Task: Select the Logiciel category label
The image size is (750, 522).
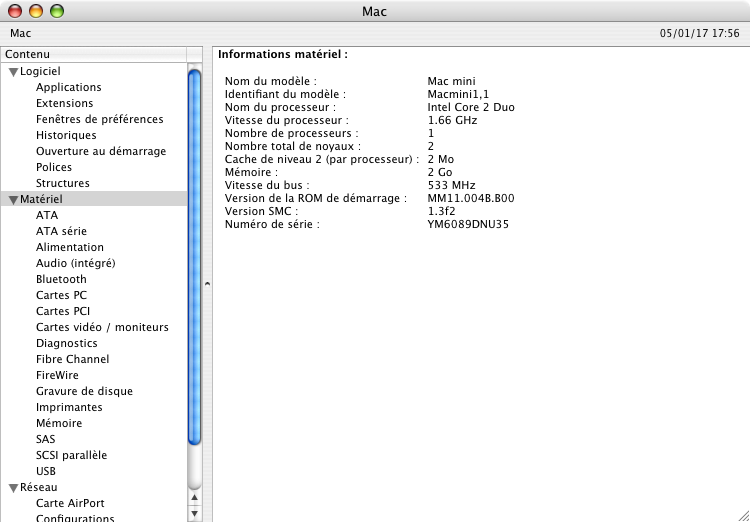Action: pos(40,71)
